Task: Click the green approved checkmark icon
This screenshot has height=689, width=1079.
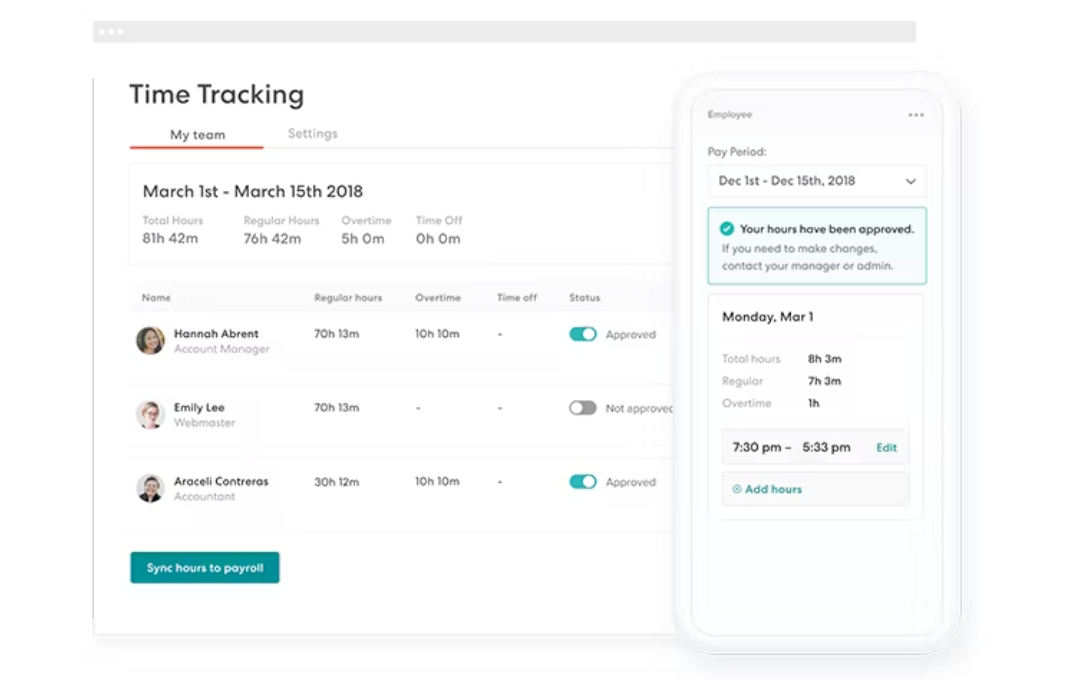Action: point(727,229)
